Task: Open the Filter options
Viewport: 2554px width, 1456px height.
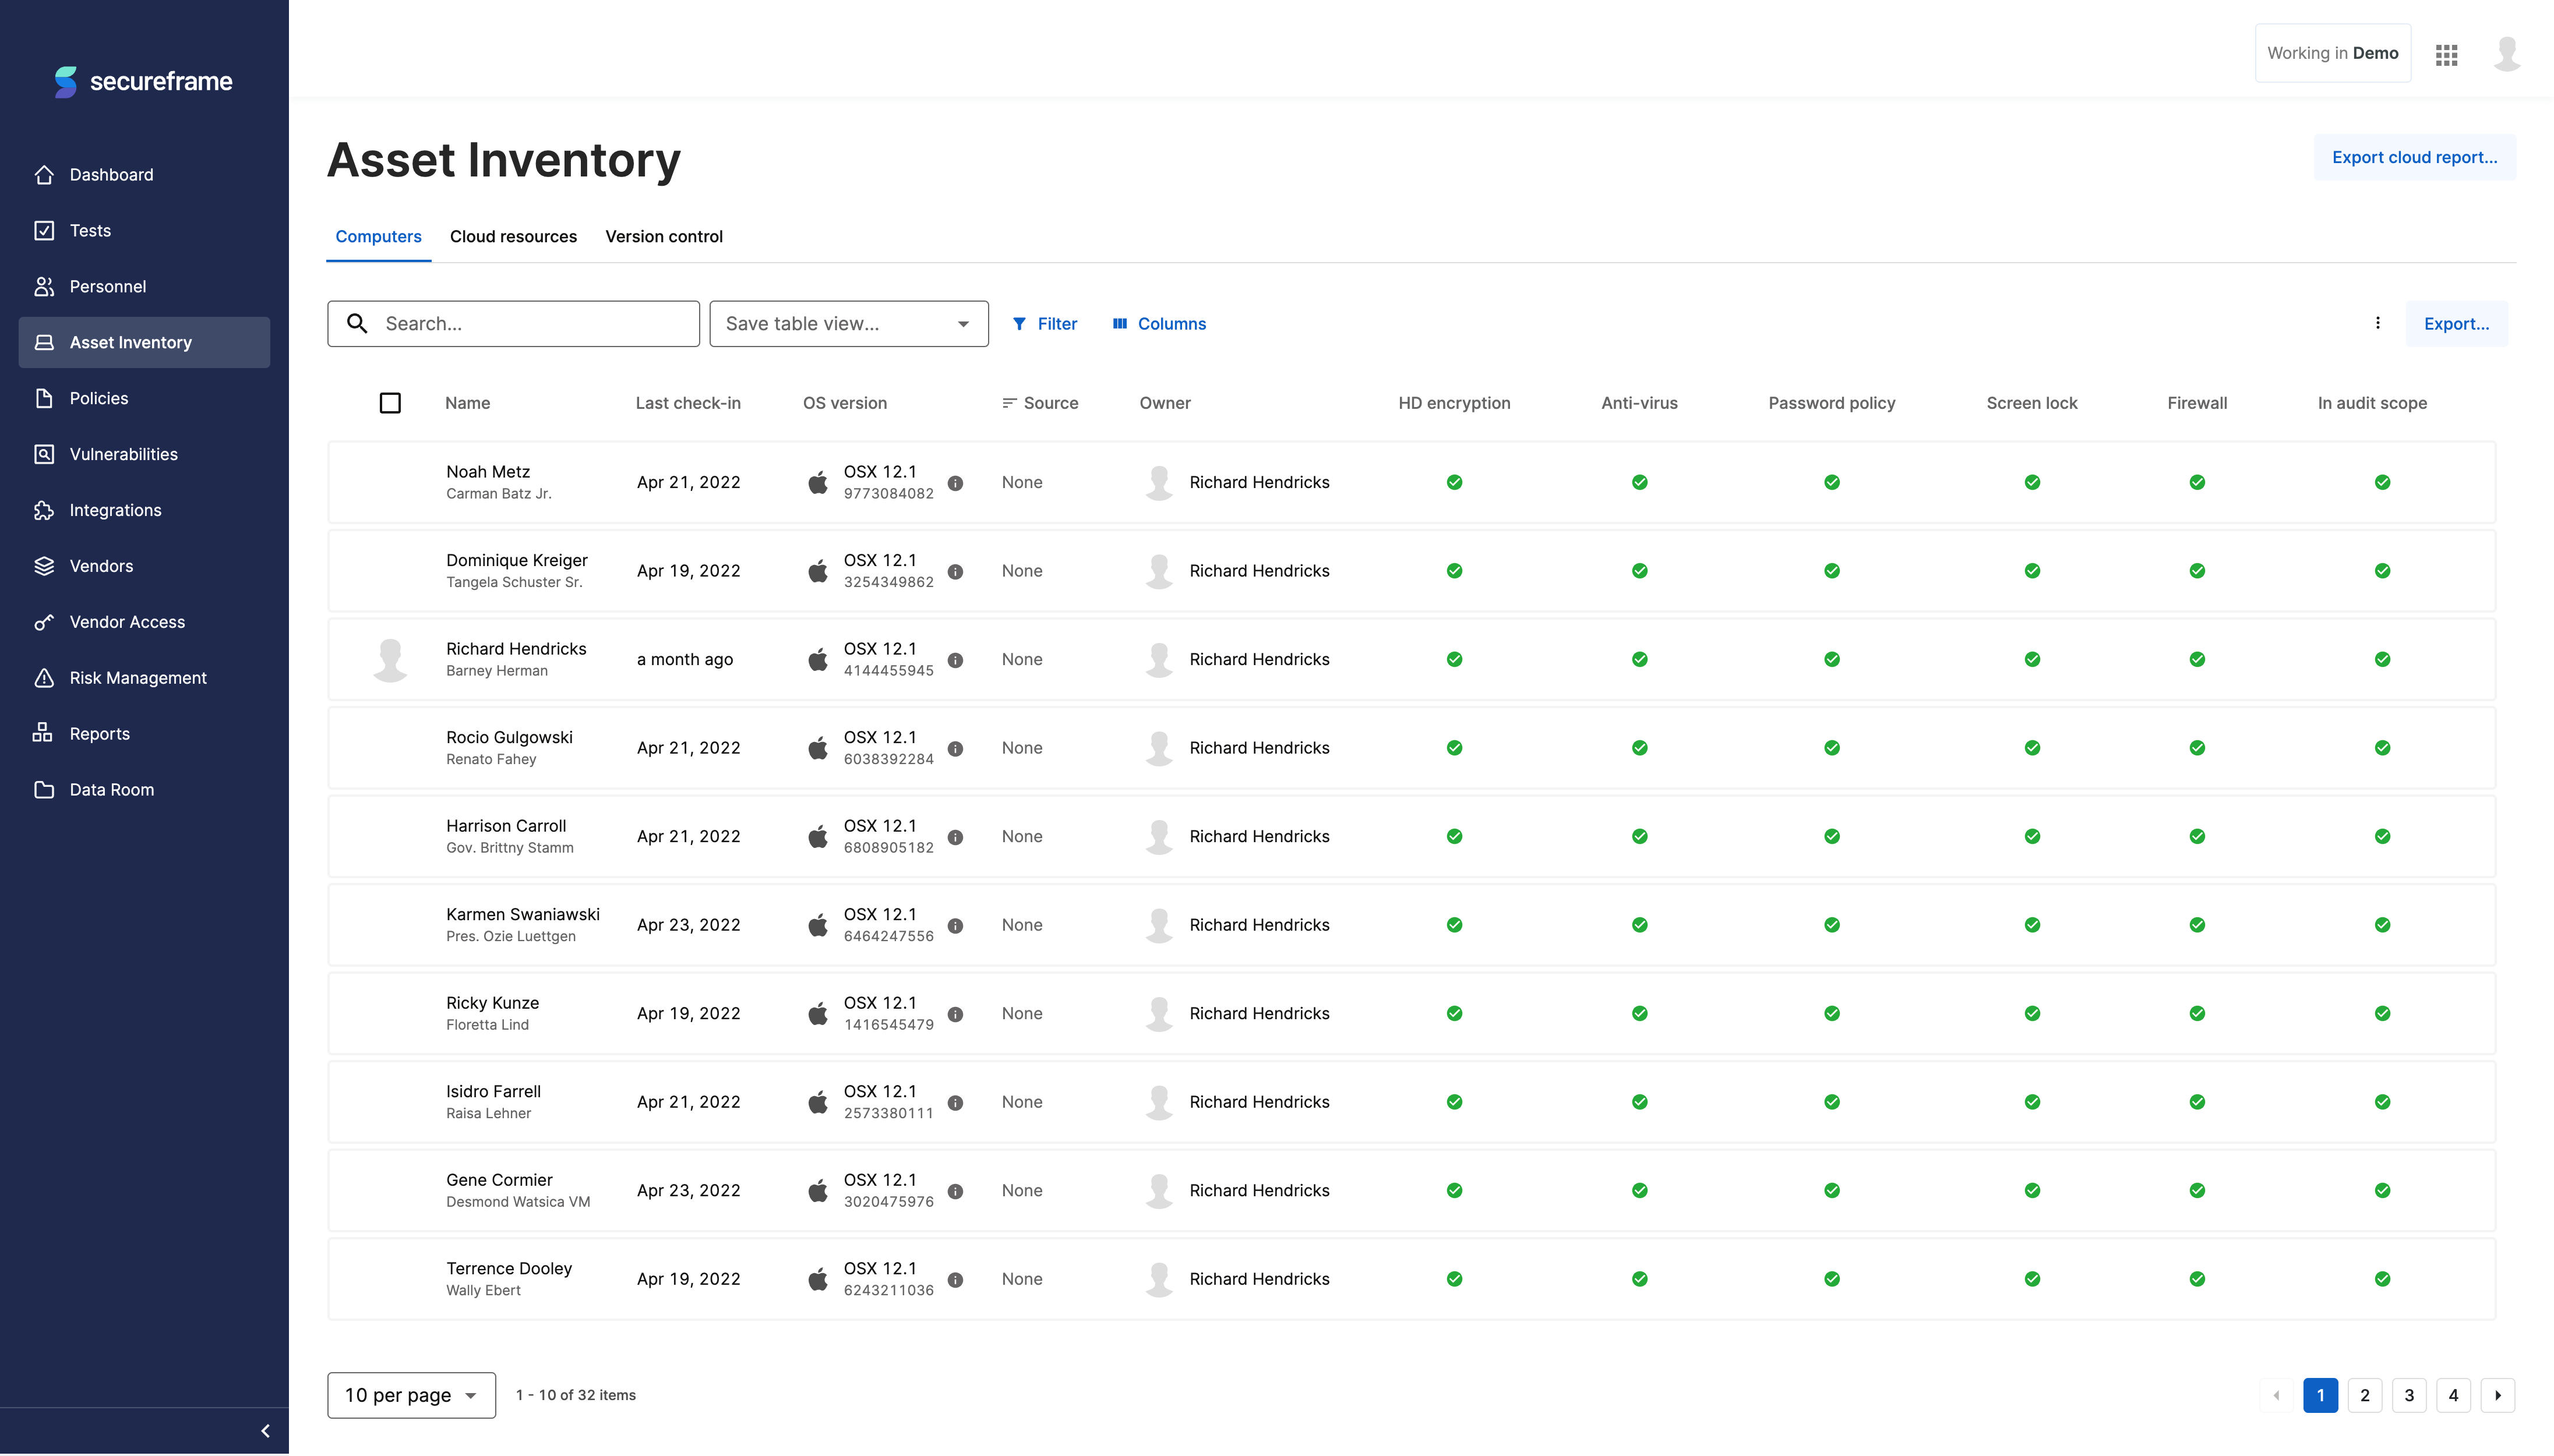Action: (1044, 323)
